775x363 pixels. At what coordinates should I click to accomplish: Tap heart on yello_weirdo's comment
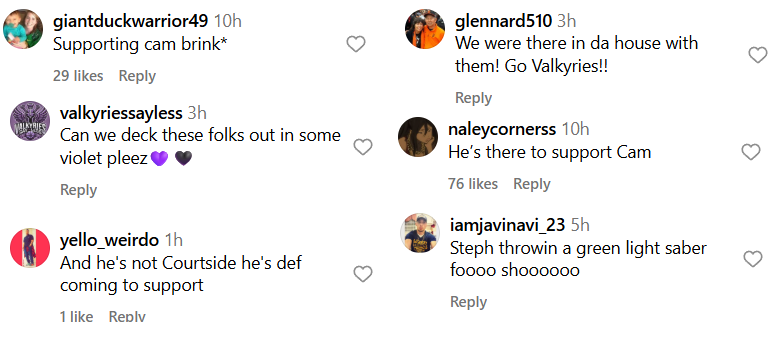363,273
